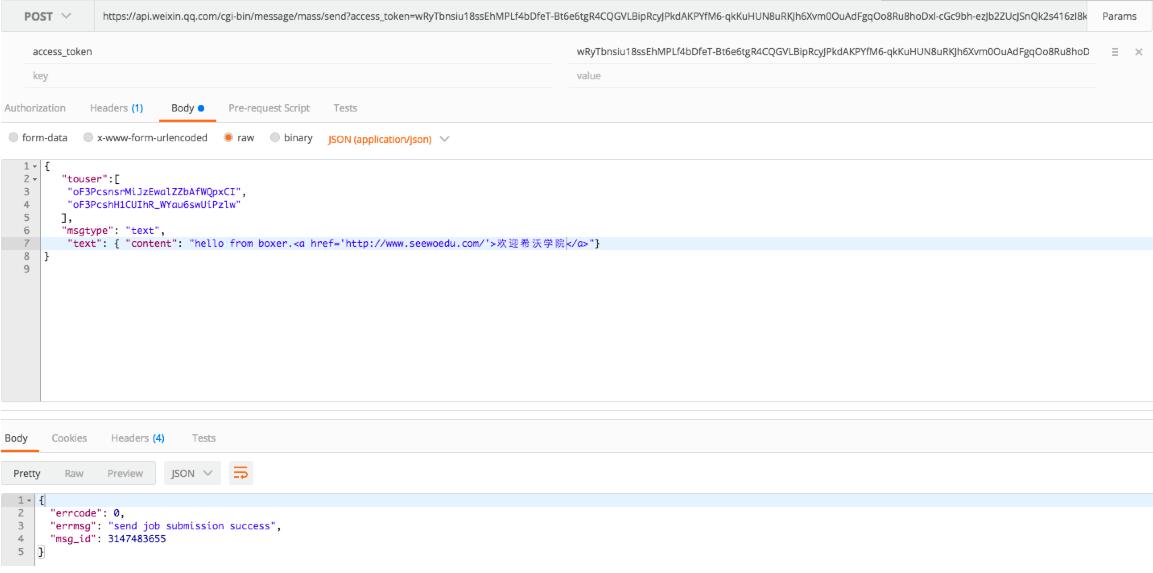
Task: Collapse the JSON object at line 1
Action: [x=35, y=166]
